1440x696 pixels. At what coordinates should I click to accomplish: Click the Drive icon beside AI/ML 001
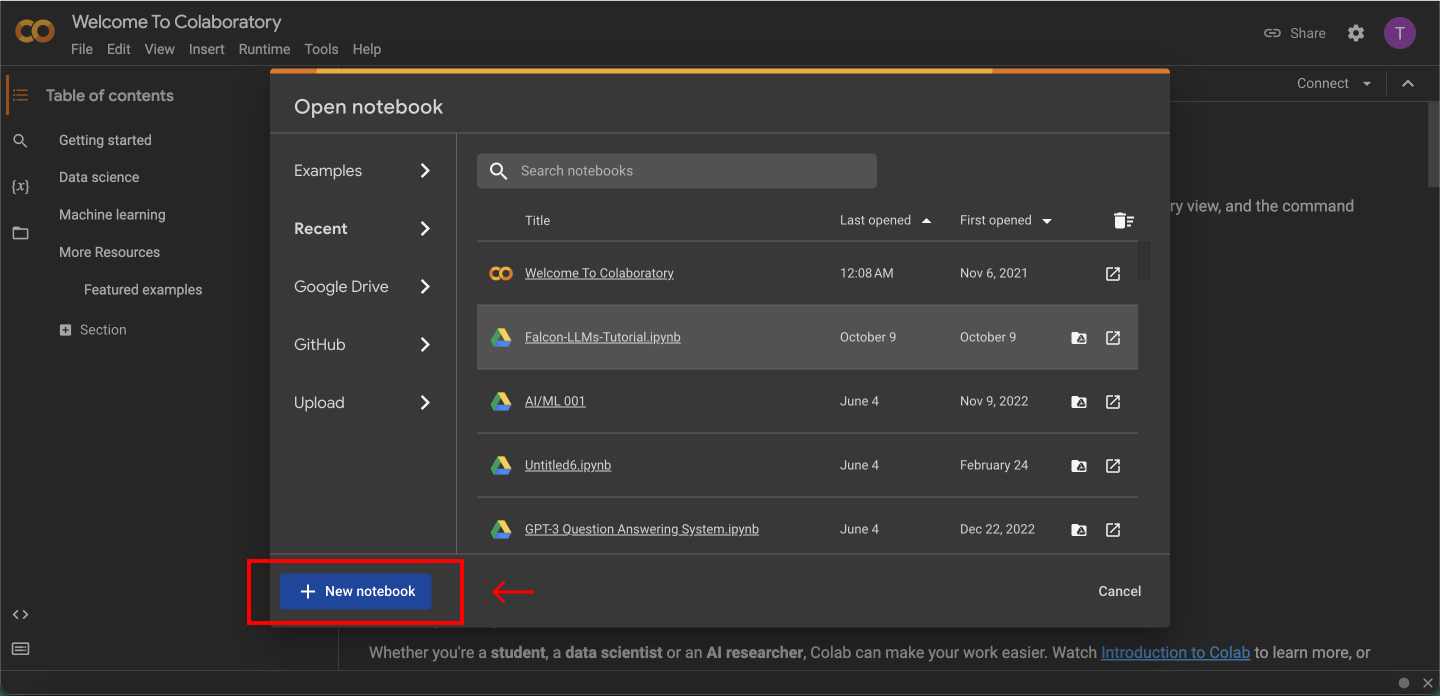click(x=501, y=401)
